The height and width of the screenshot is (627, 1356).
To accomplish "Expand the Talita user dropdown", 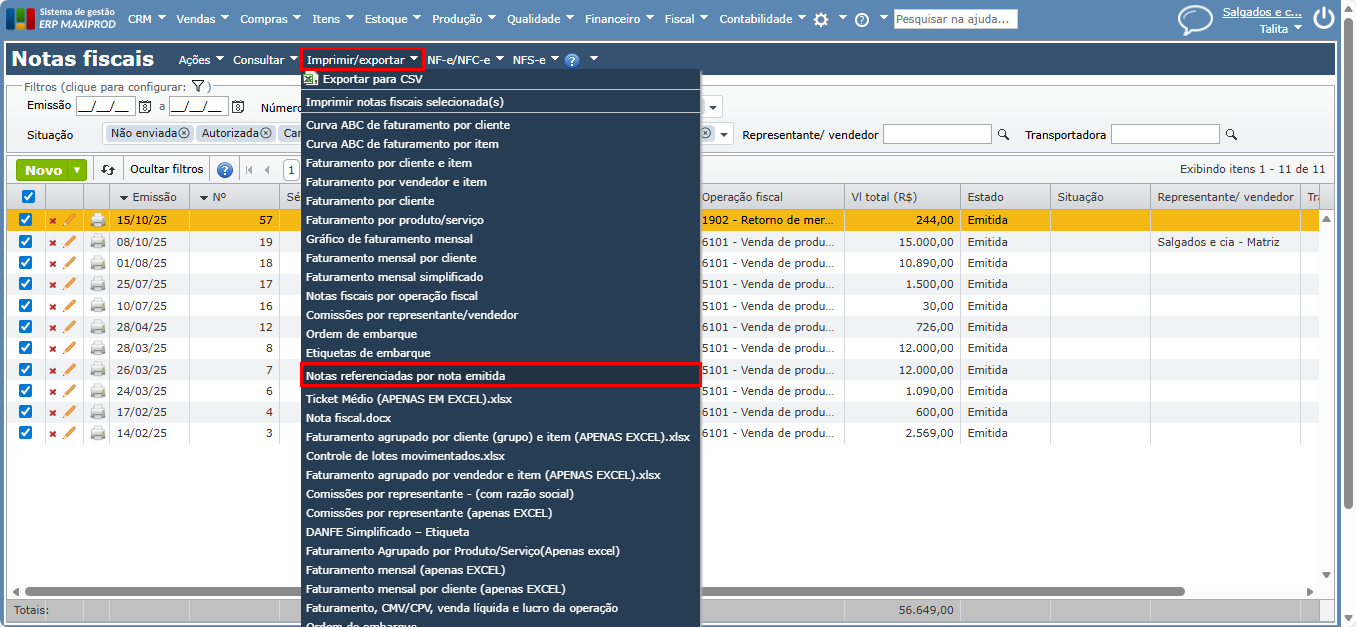I will pyautogui.click(x=1280, y=29).
